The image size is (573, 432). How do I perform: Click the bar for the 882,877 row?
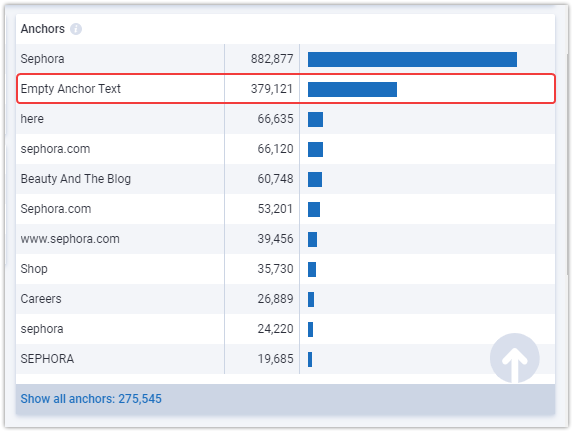tap(412, 60)
